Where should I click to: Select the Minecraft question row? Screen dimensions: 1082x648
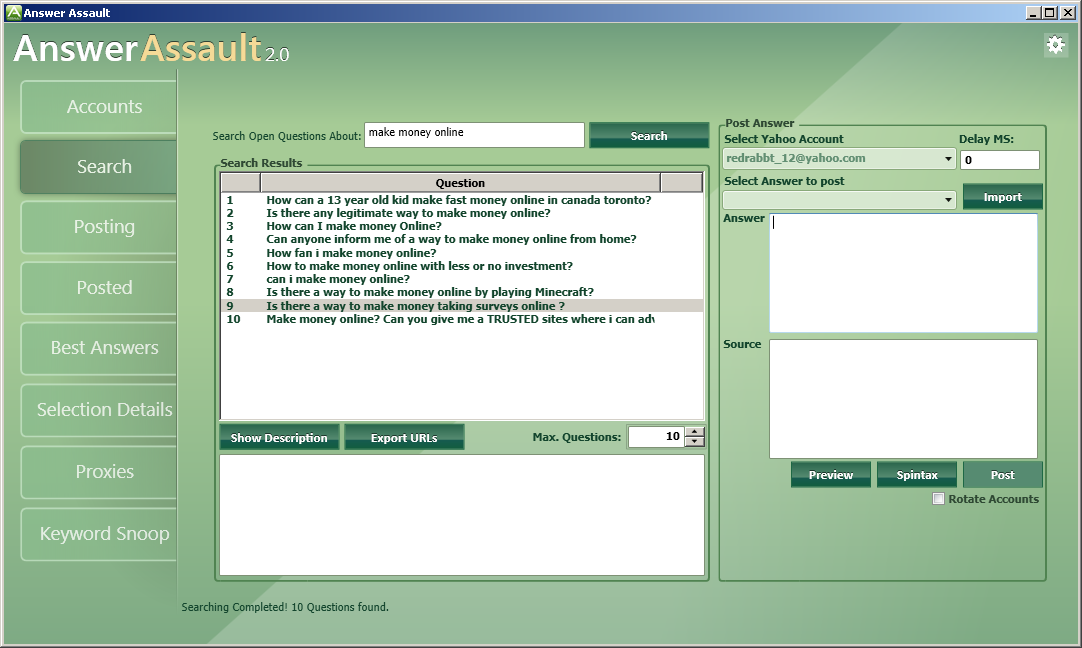462,293
